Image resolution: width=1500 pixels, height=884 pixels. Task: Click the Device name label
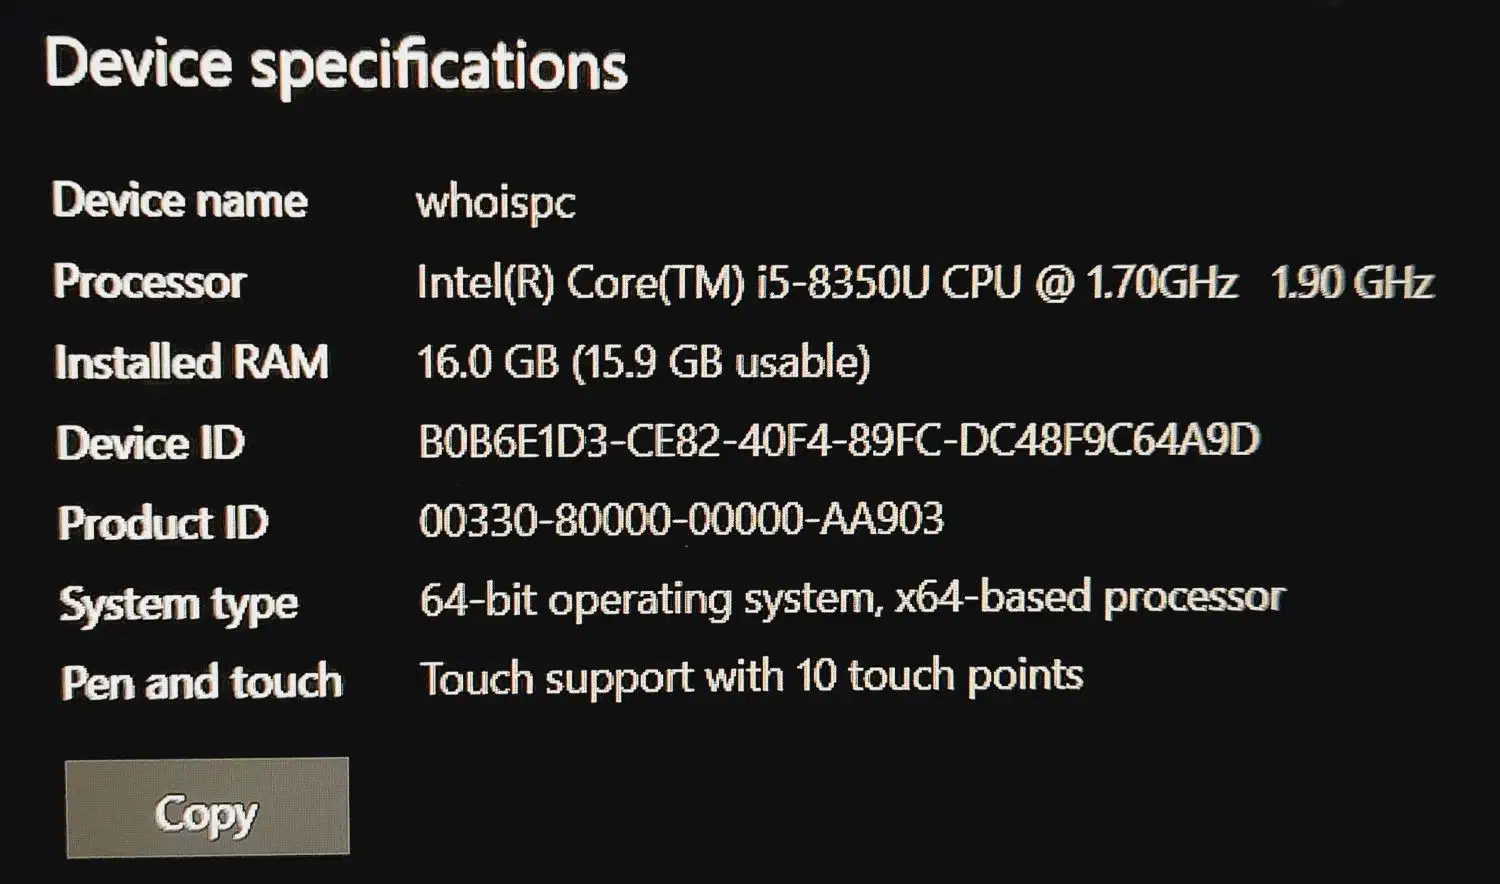click(x=180, y=201)
